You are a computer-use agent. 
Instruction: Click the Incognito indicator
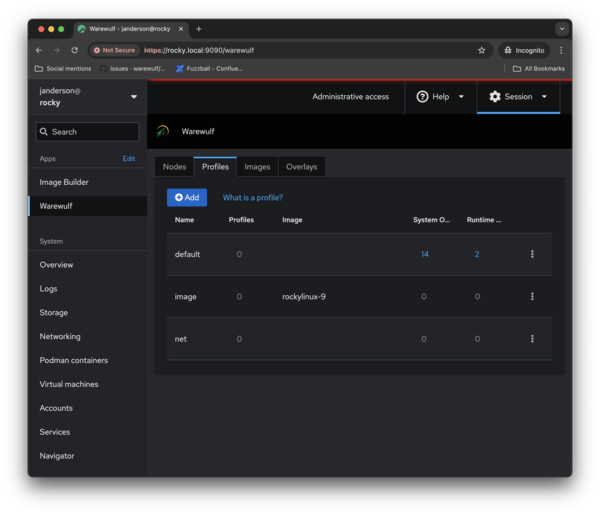[524, 50]
